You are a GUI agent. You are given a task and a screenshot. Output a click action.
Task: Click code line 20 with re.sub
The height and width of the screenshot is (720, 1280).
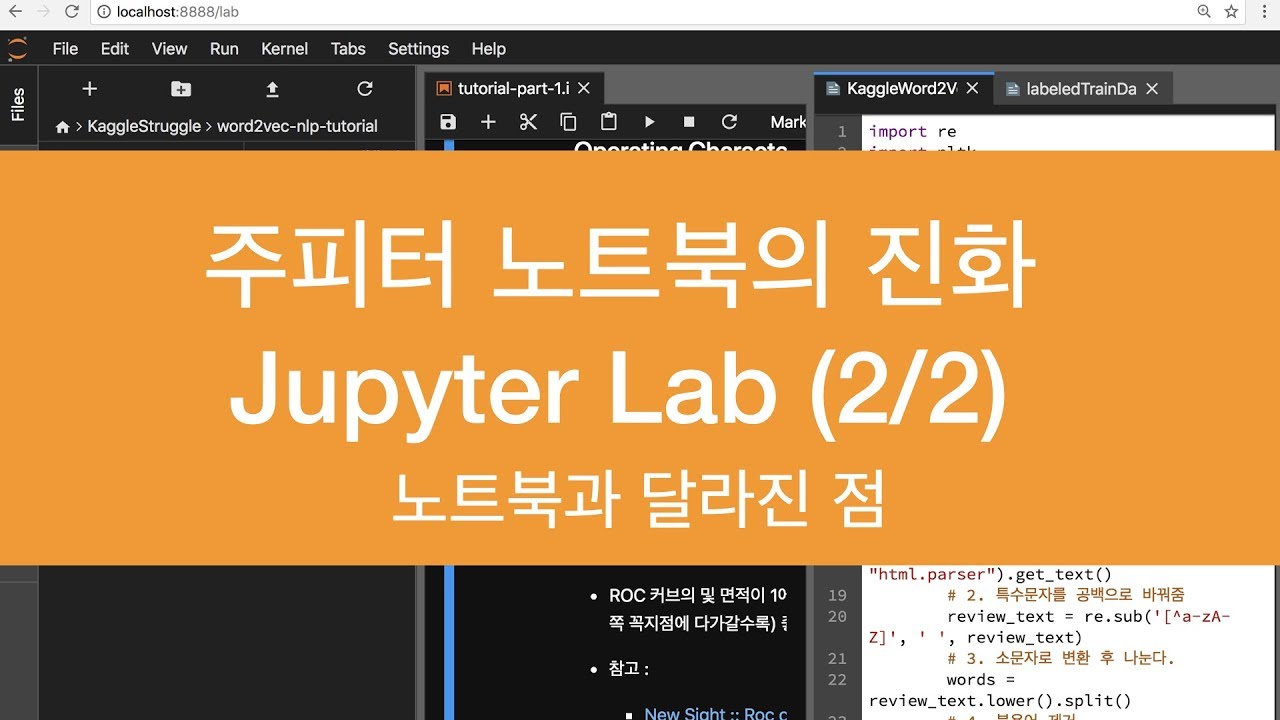click(1088, 616)
